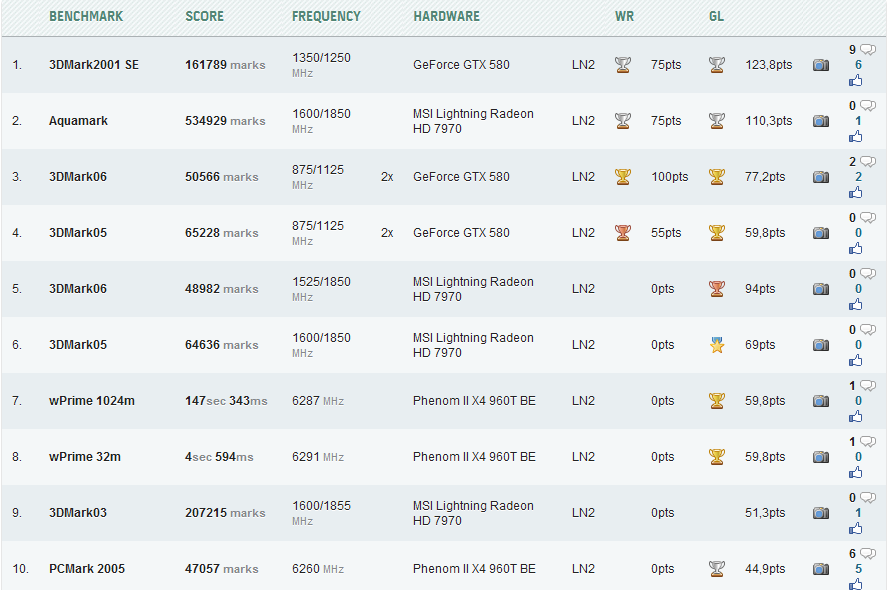Select the score 161789 marks
The height and width of the screenshot is (590, 888).
[x=225, y=65]
